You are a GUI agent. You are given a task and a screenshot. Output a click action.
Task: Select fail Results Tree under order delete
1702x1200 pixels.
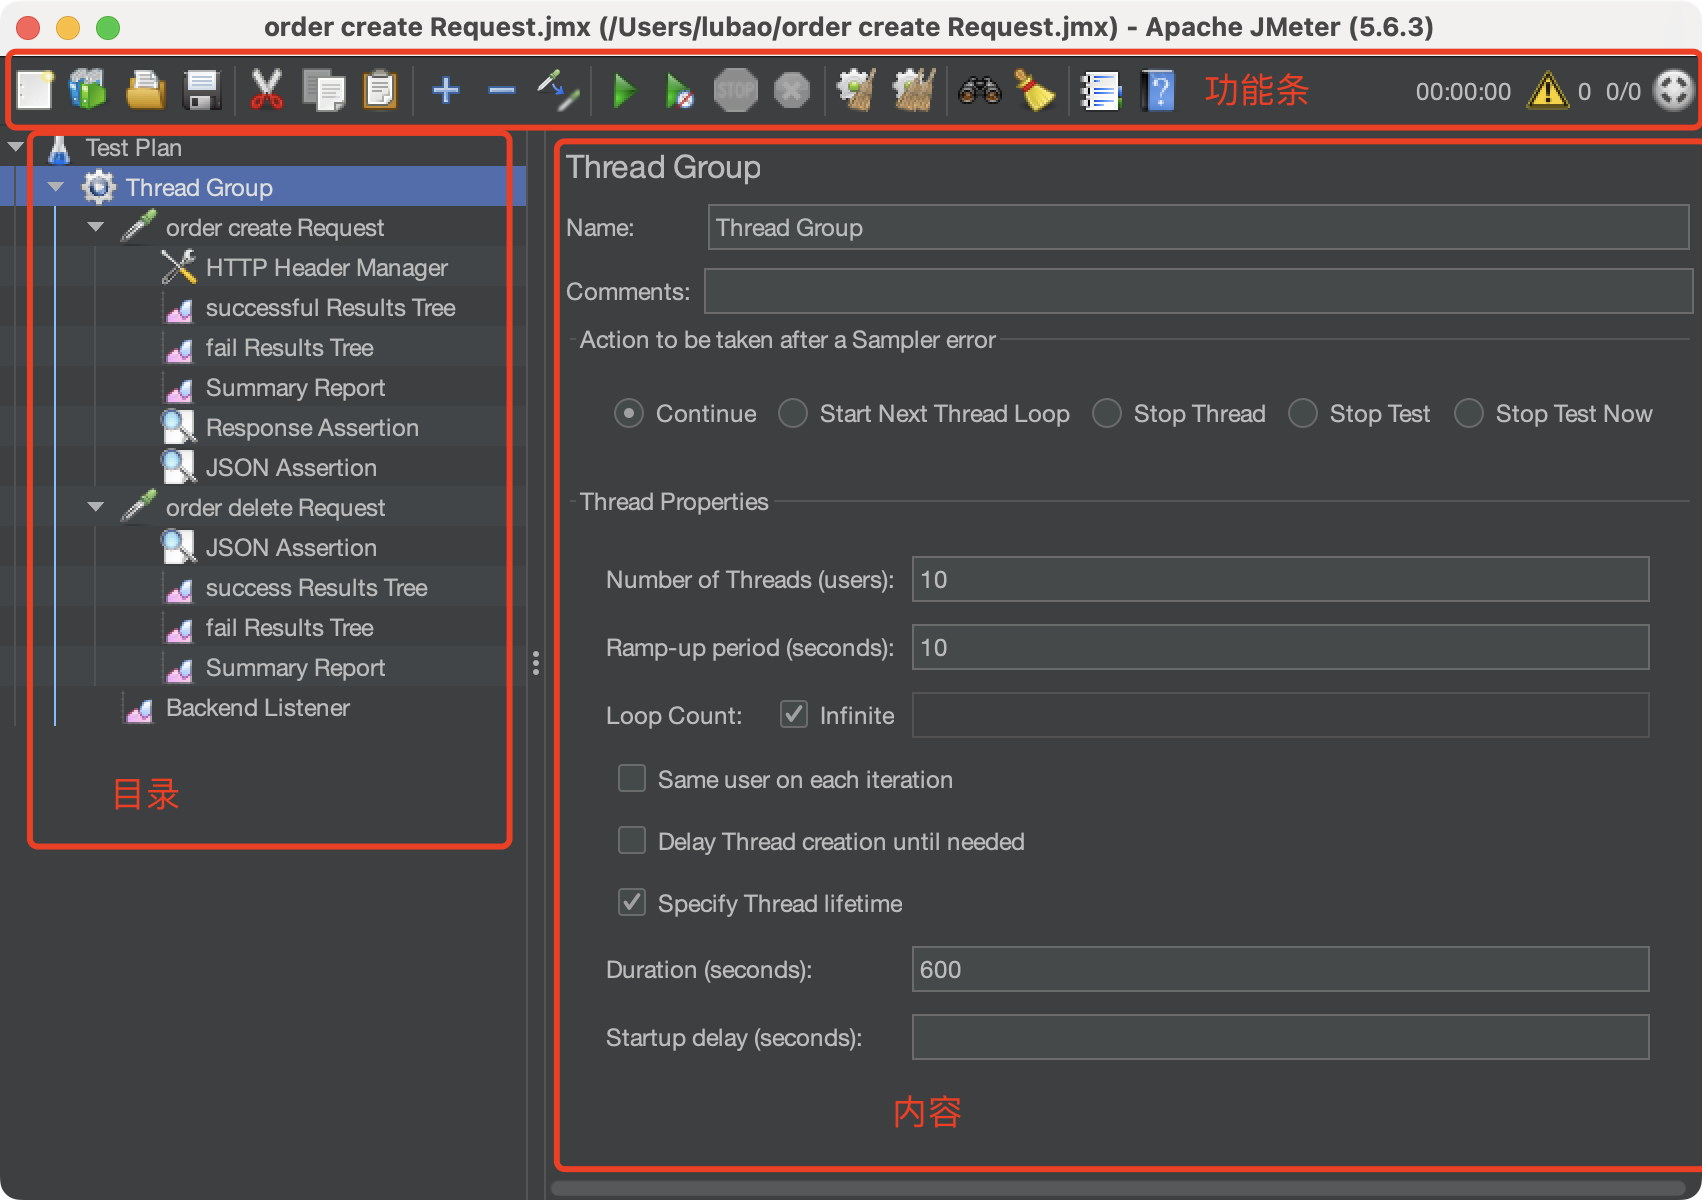[x=289, y=628]
